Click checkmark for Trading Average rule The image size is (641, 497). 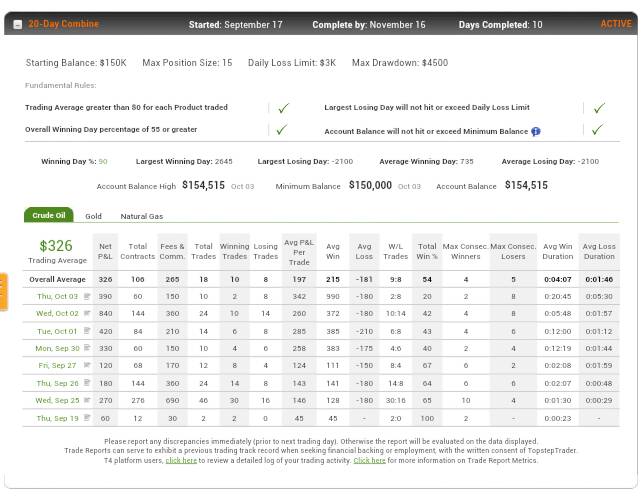283,108
